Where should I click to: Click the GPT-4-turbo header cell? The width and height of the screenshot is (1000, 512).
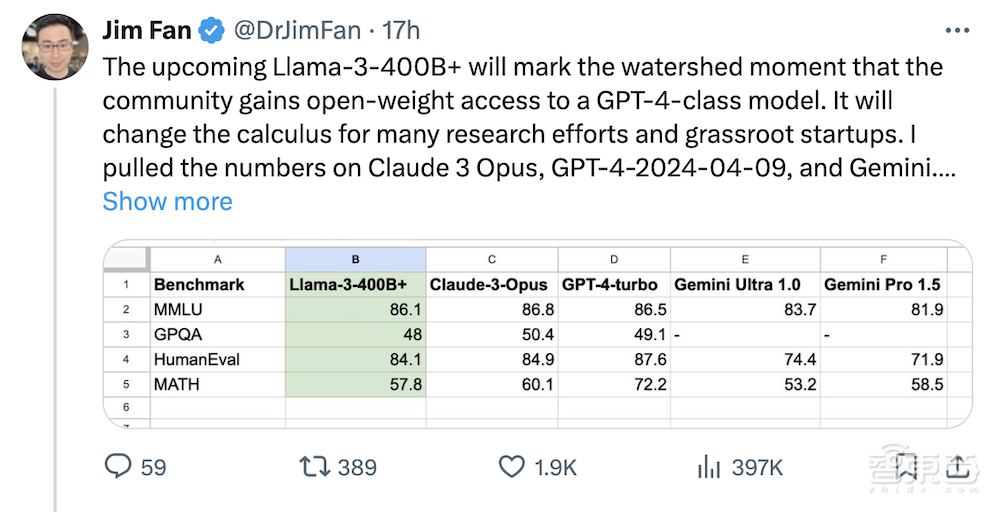pos(610,284)
